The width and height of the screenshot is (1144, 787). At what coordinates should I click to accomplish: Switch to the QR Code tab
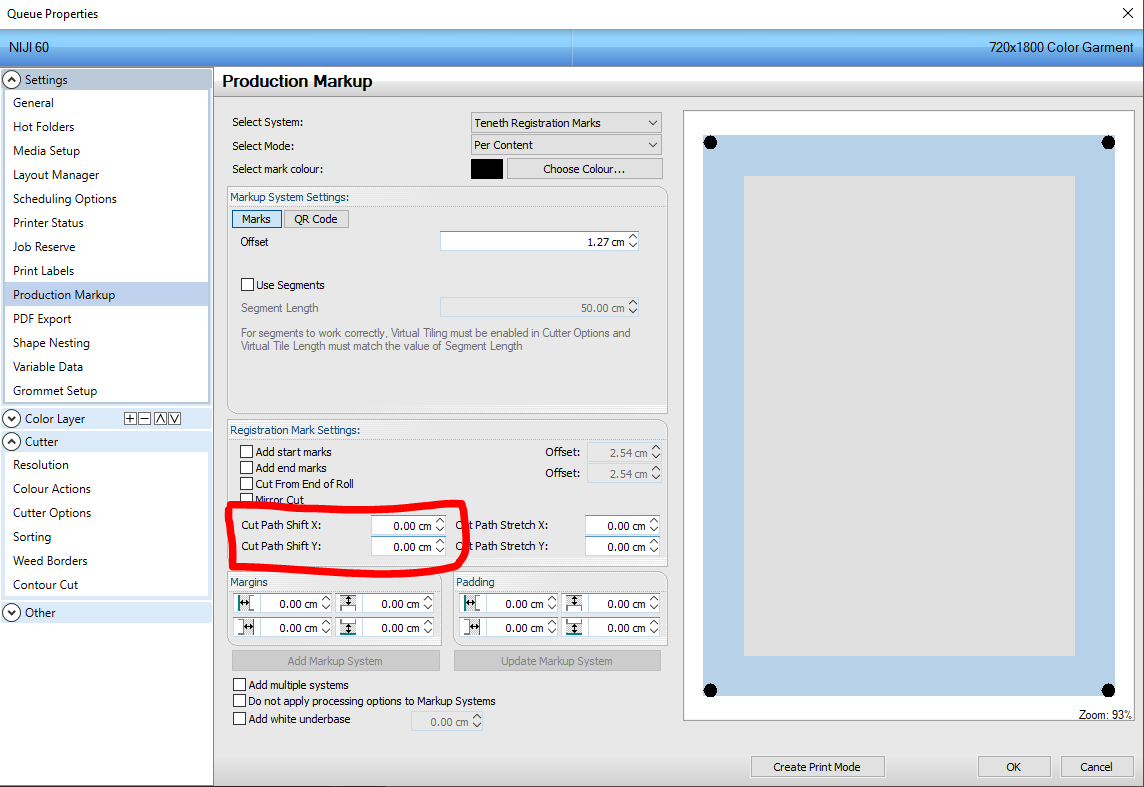[x=316, y=218]
